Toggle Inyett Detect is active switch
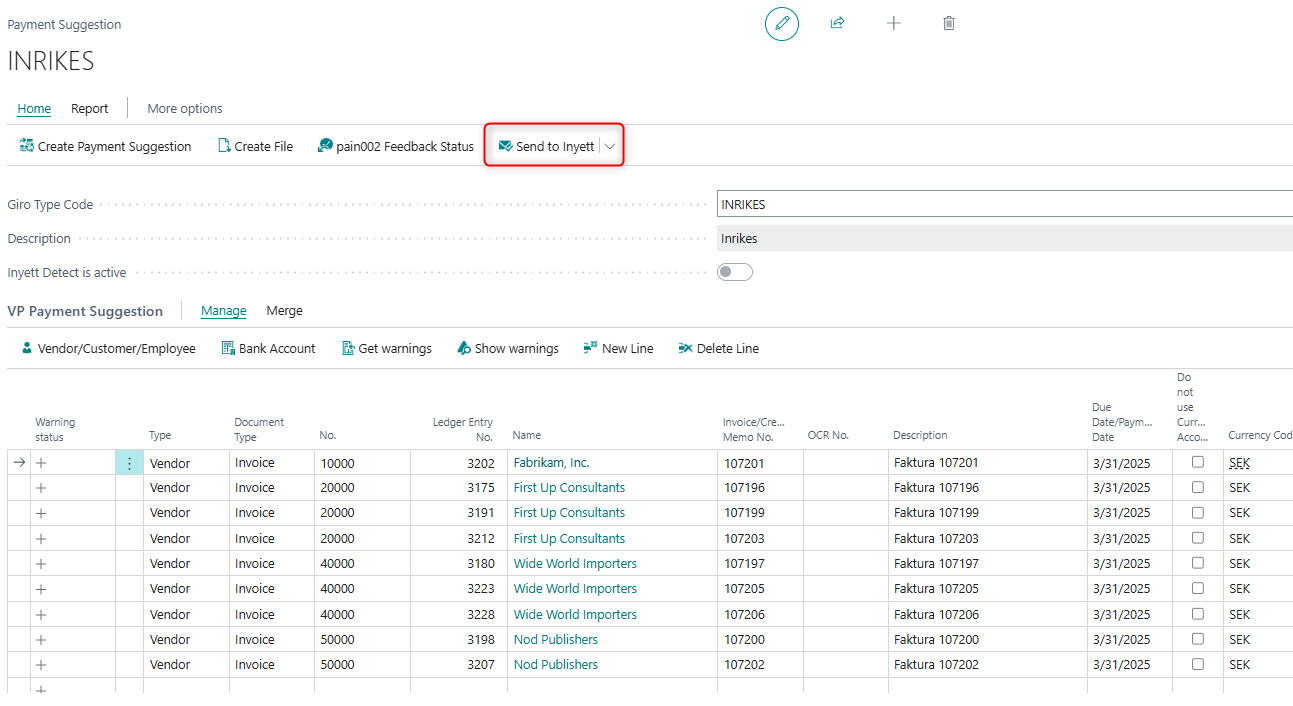This screenshot has width=1293, height=706. [735, 272]
